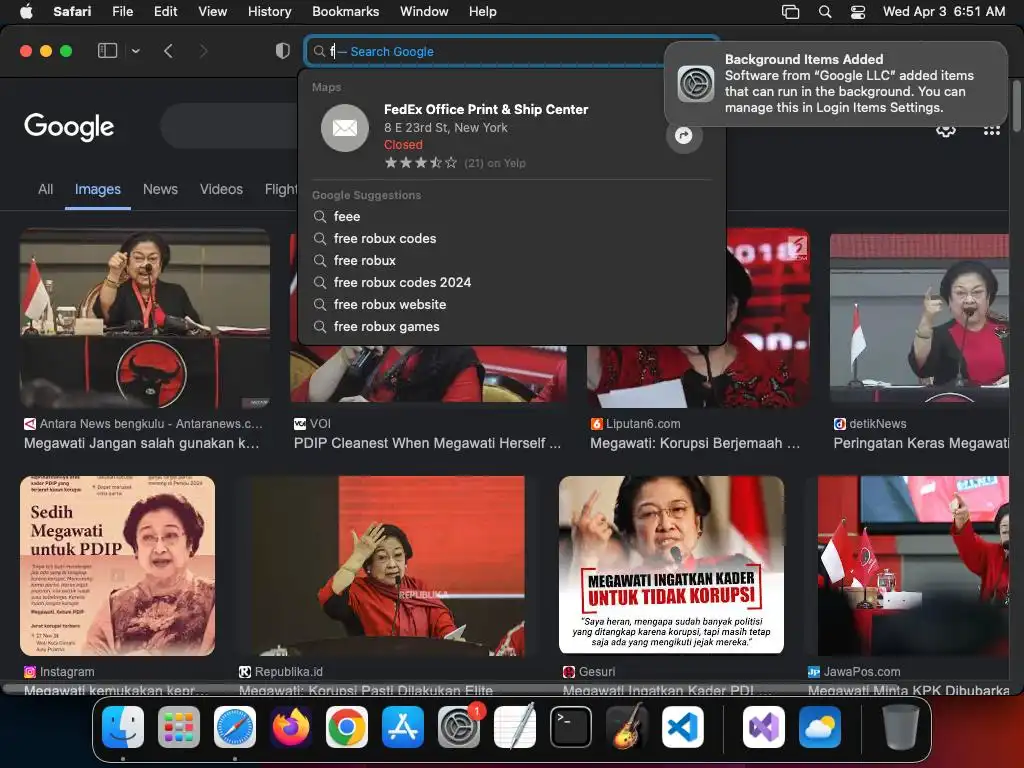
Task: Launch Firefox from the Dock
Action: [x=291, y=727]
